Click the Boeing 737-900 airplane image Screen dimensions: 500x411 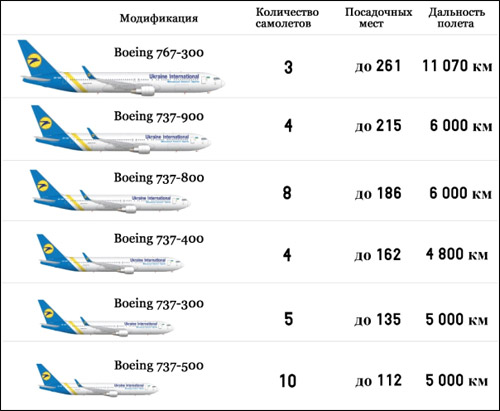coord(121,130)
